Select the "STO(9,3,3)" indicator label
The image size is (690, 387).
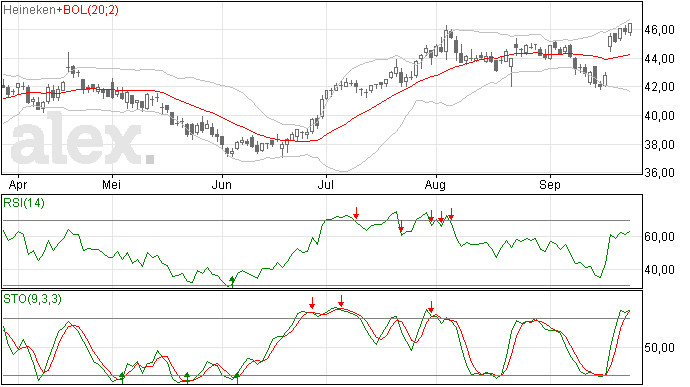tap(32, 299)
